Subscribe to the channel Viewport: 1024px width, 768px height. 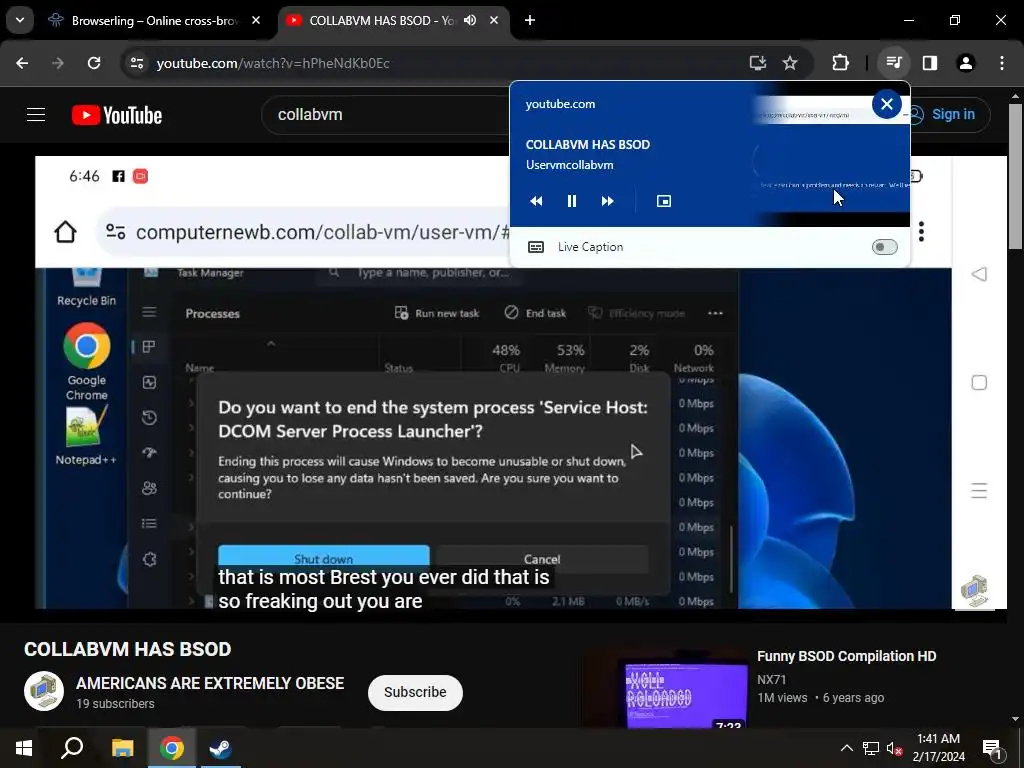(x=415, y=692)
